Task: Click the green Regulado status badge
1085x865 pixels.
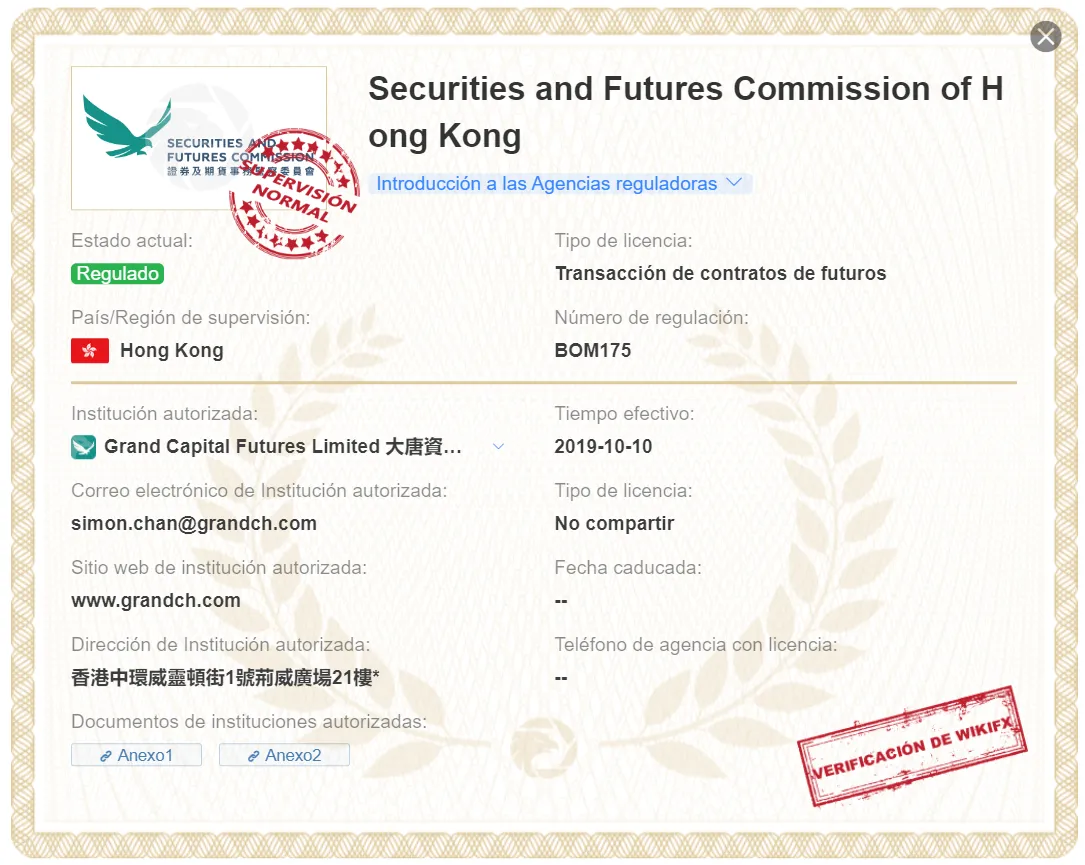Action: click(x=118, y=273)
